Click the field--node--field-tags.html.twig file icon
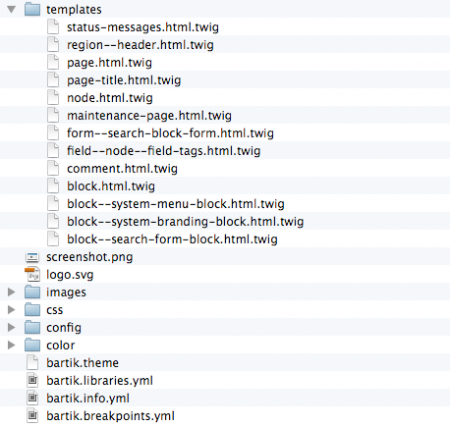The image size is (450, 424). point(53,151)
